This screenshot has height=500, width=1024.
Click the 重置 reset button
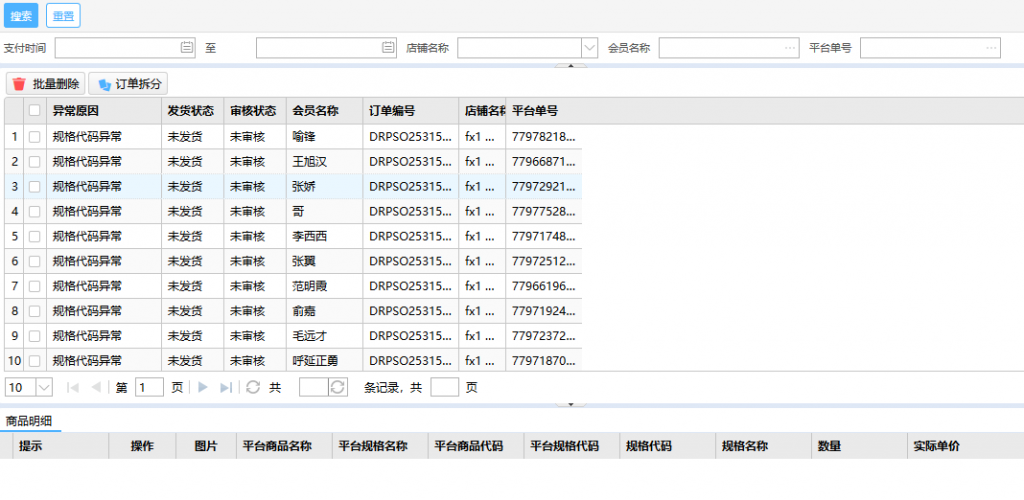(63, 16)
